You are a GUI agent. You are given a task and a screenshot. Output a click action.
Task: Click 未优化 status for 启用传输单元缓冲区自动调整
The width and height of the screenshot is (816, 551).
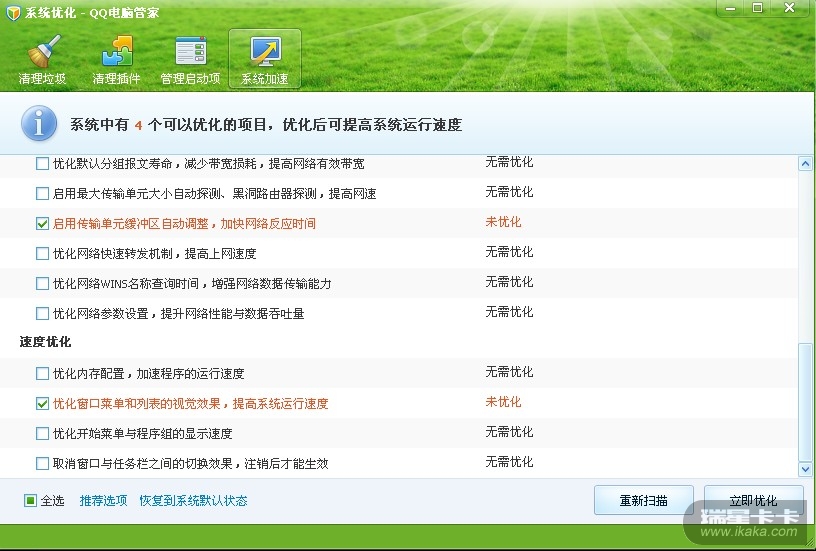tap(503, 222)
